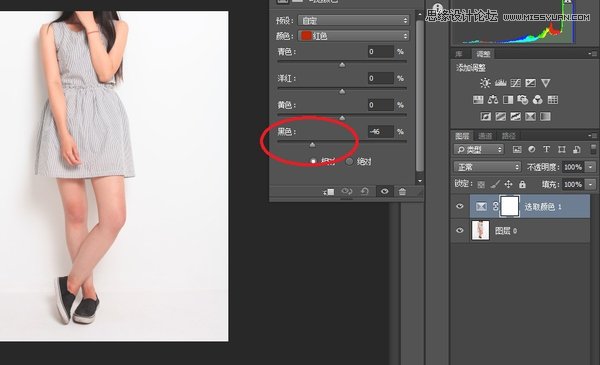This screenshot has height=365, width=600.
Task: Switch to the 调整 (Adjustments) tab
Action: (x=483, y=54)
